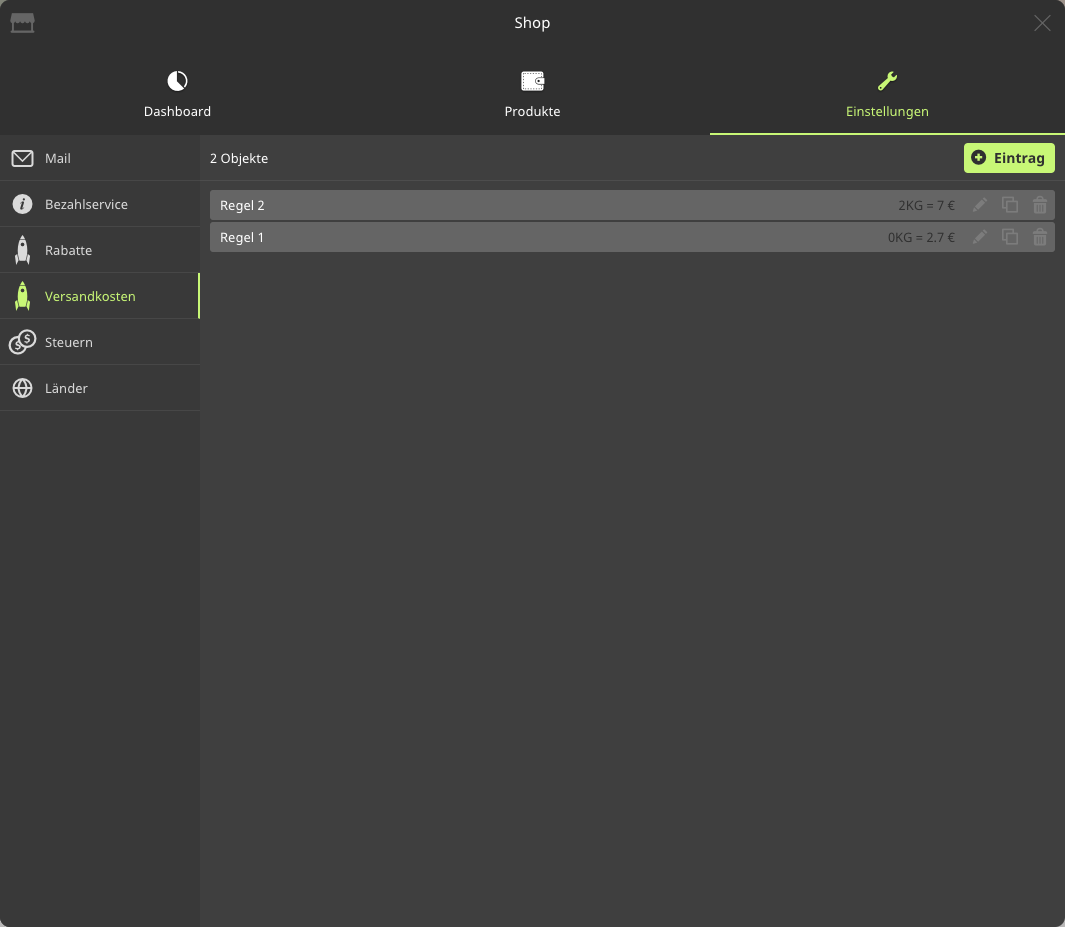Viewport: 1065px width, 927px height.
Task: Delete Regel 1 with the trash icon
Action: point(1040,237)
